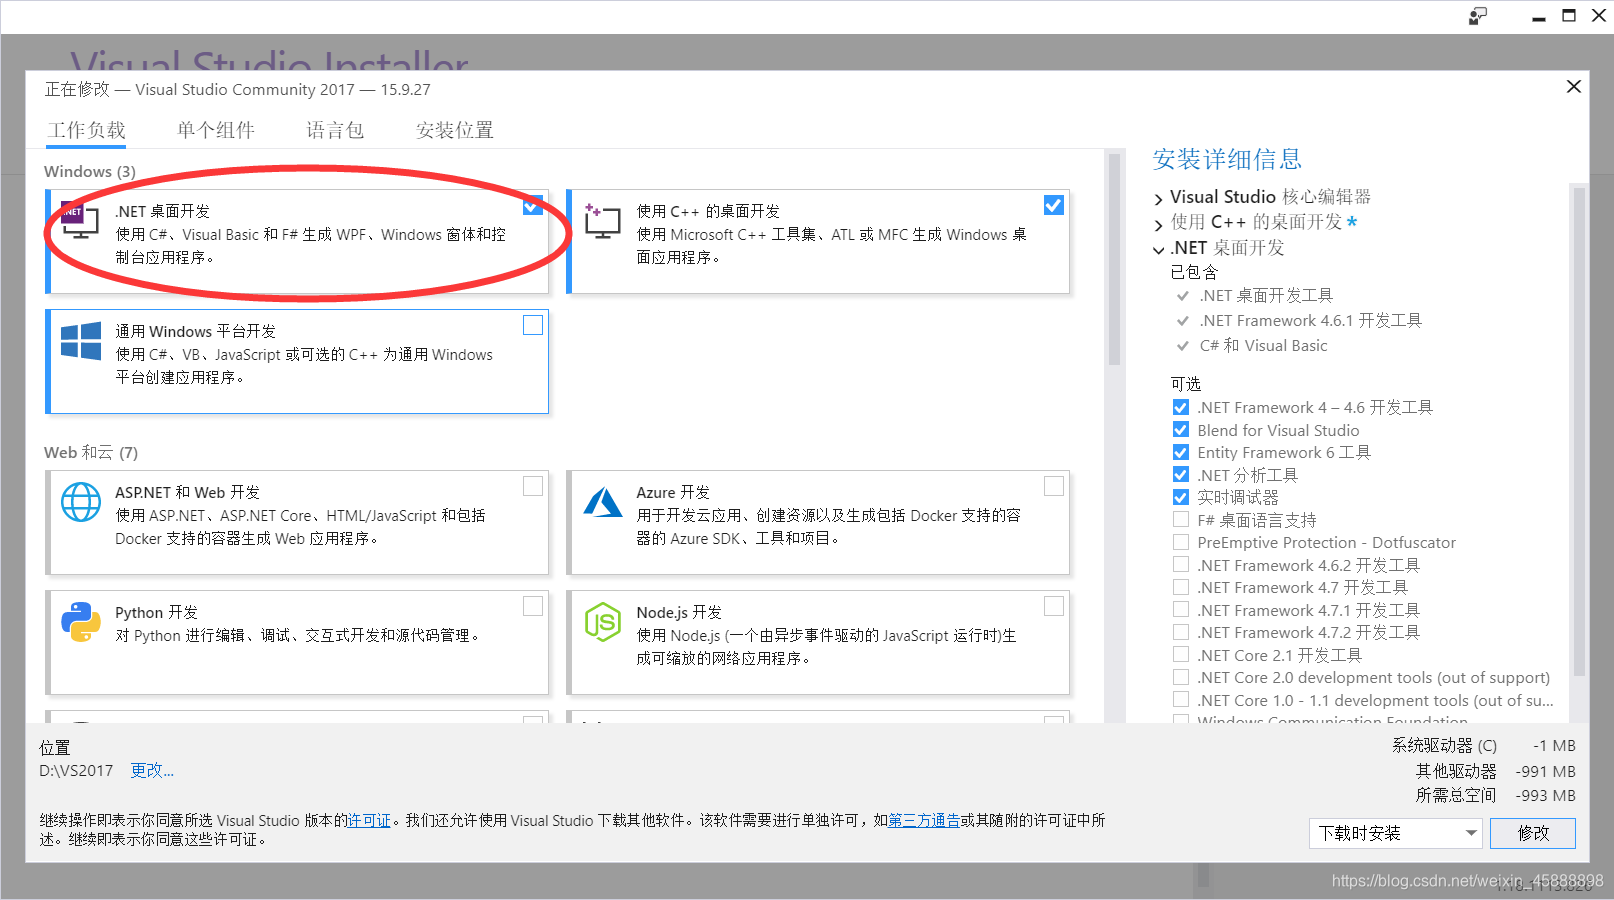Image resolution: width=1614 pixels, height=900 pixels.
Task: Switch to the 工作负载 tab
Action: [87, 130]
